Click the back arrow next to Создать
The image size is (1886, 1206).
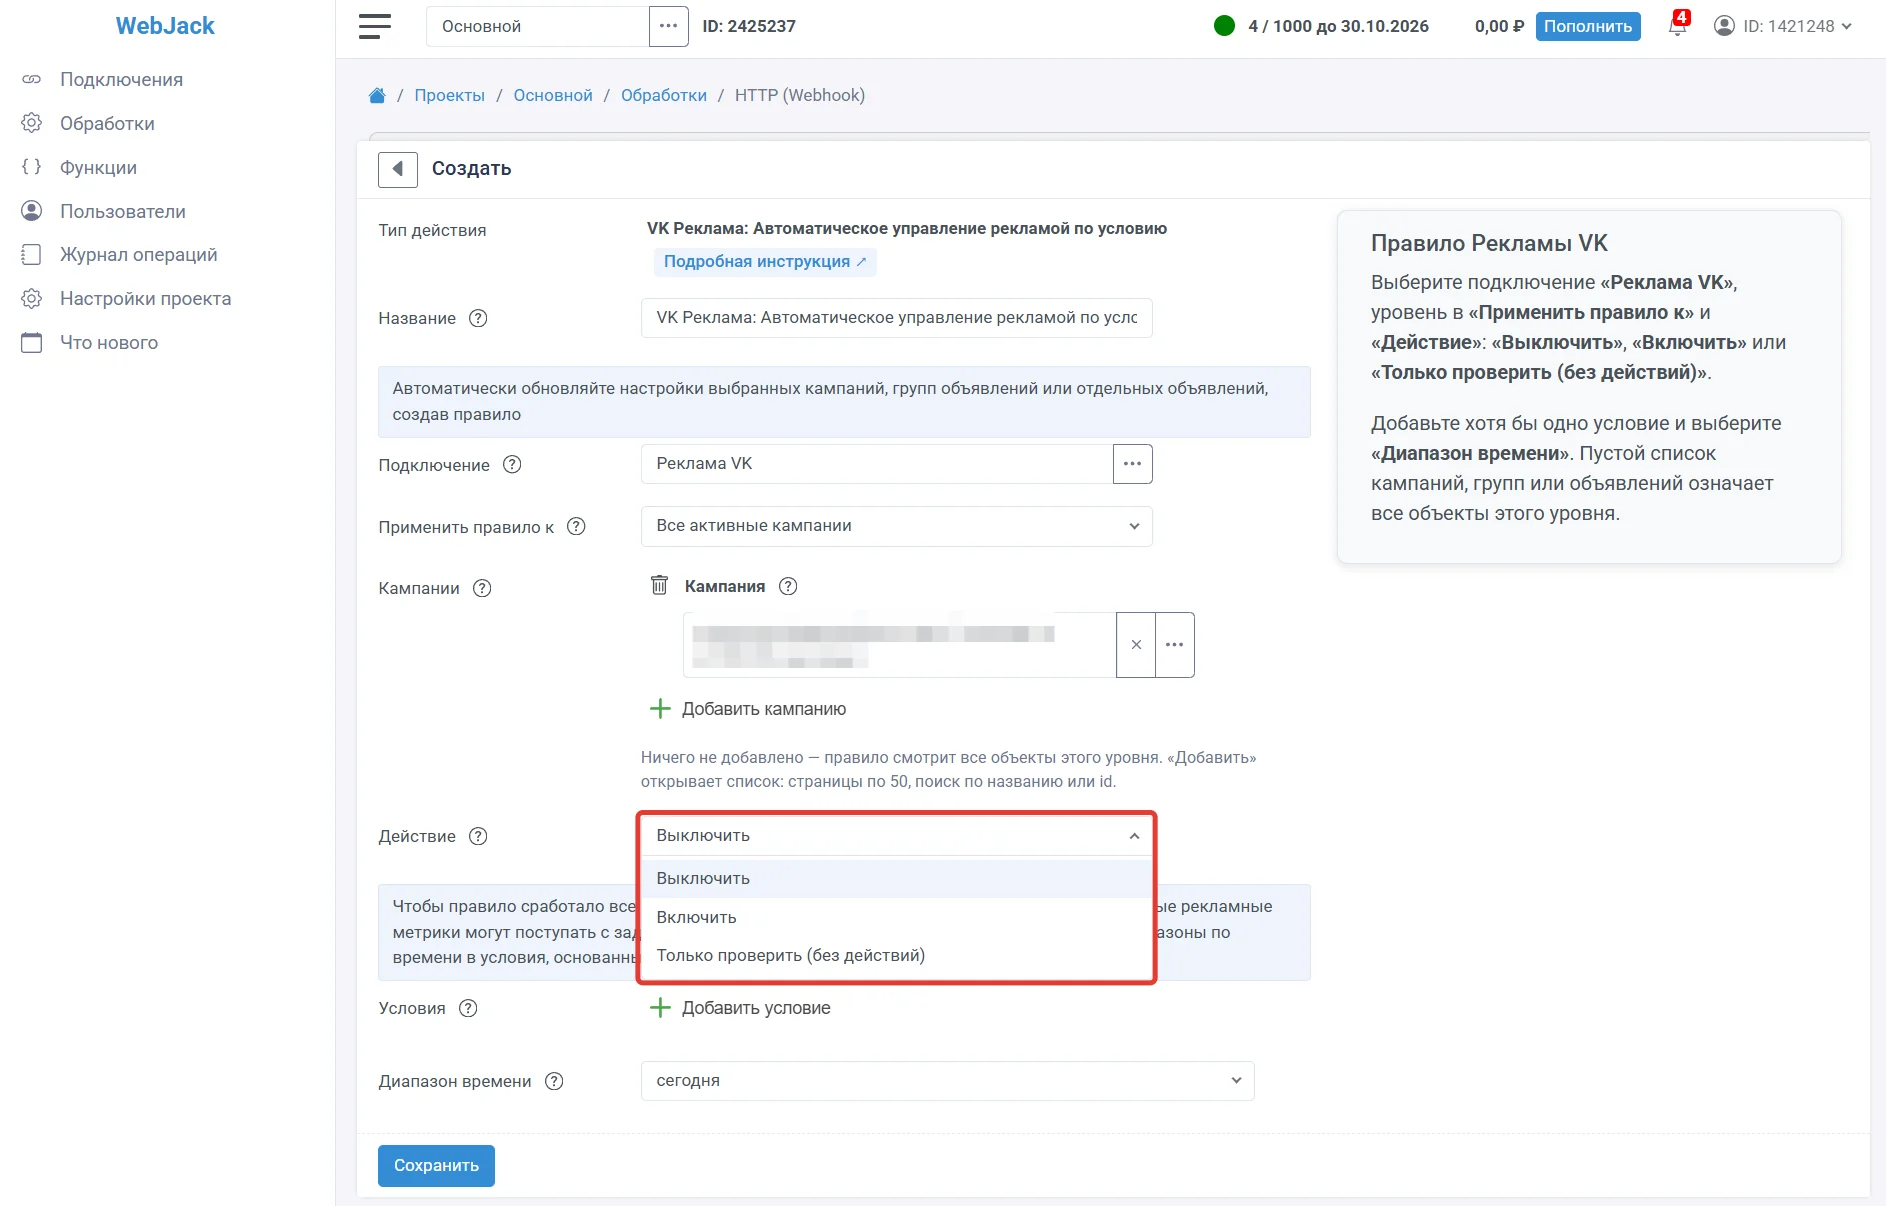[398, 169]
